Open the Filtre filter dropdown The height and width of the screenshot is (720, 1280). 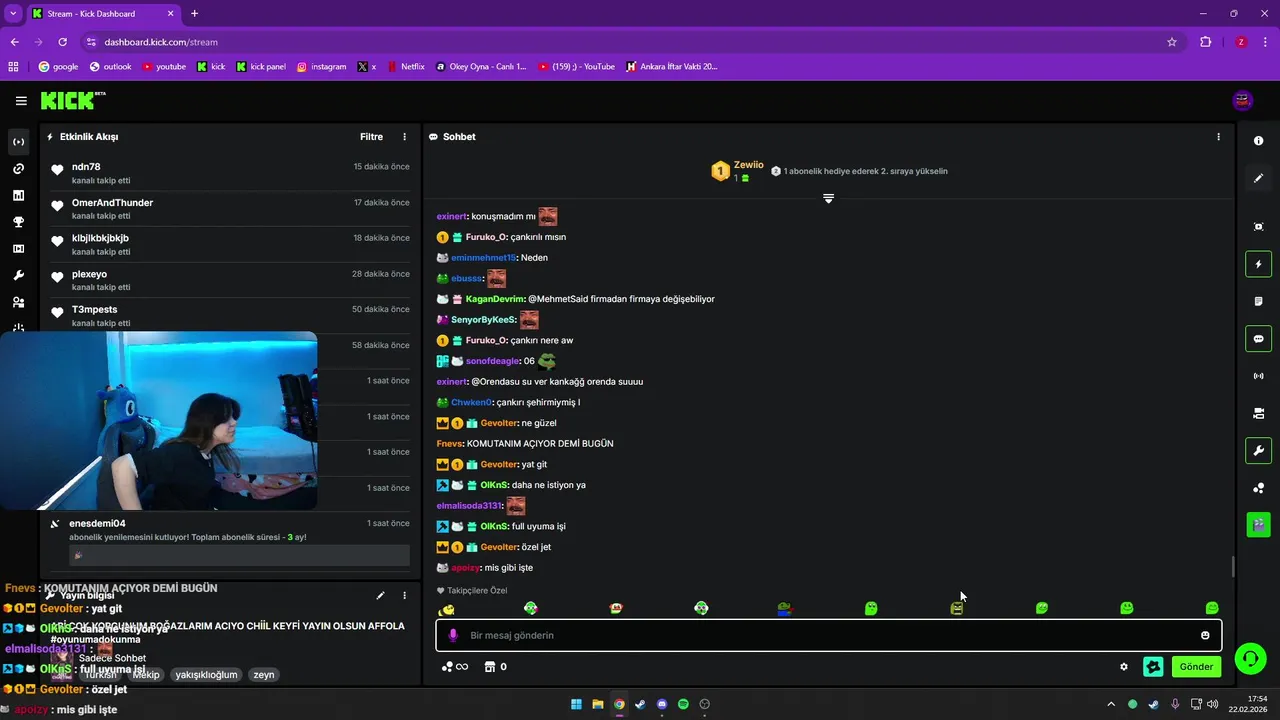tap(371, 137)
